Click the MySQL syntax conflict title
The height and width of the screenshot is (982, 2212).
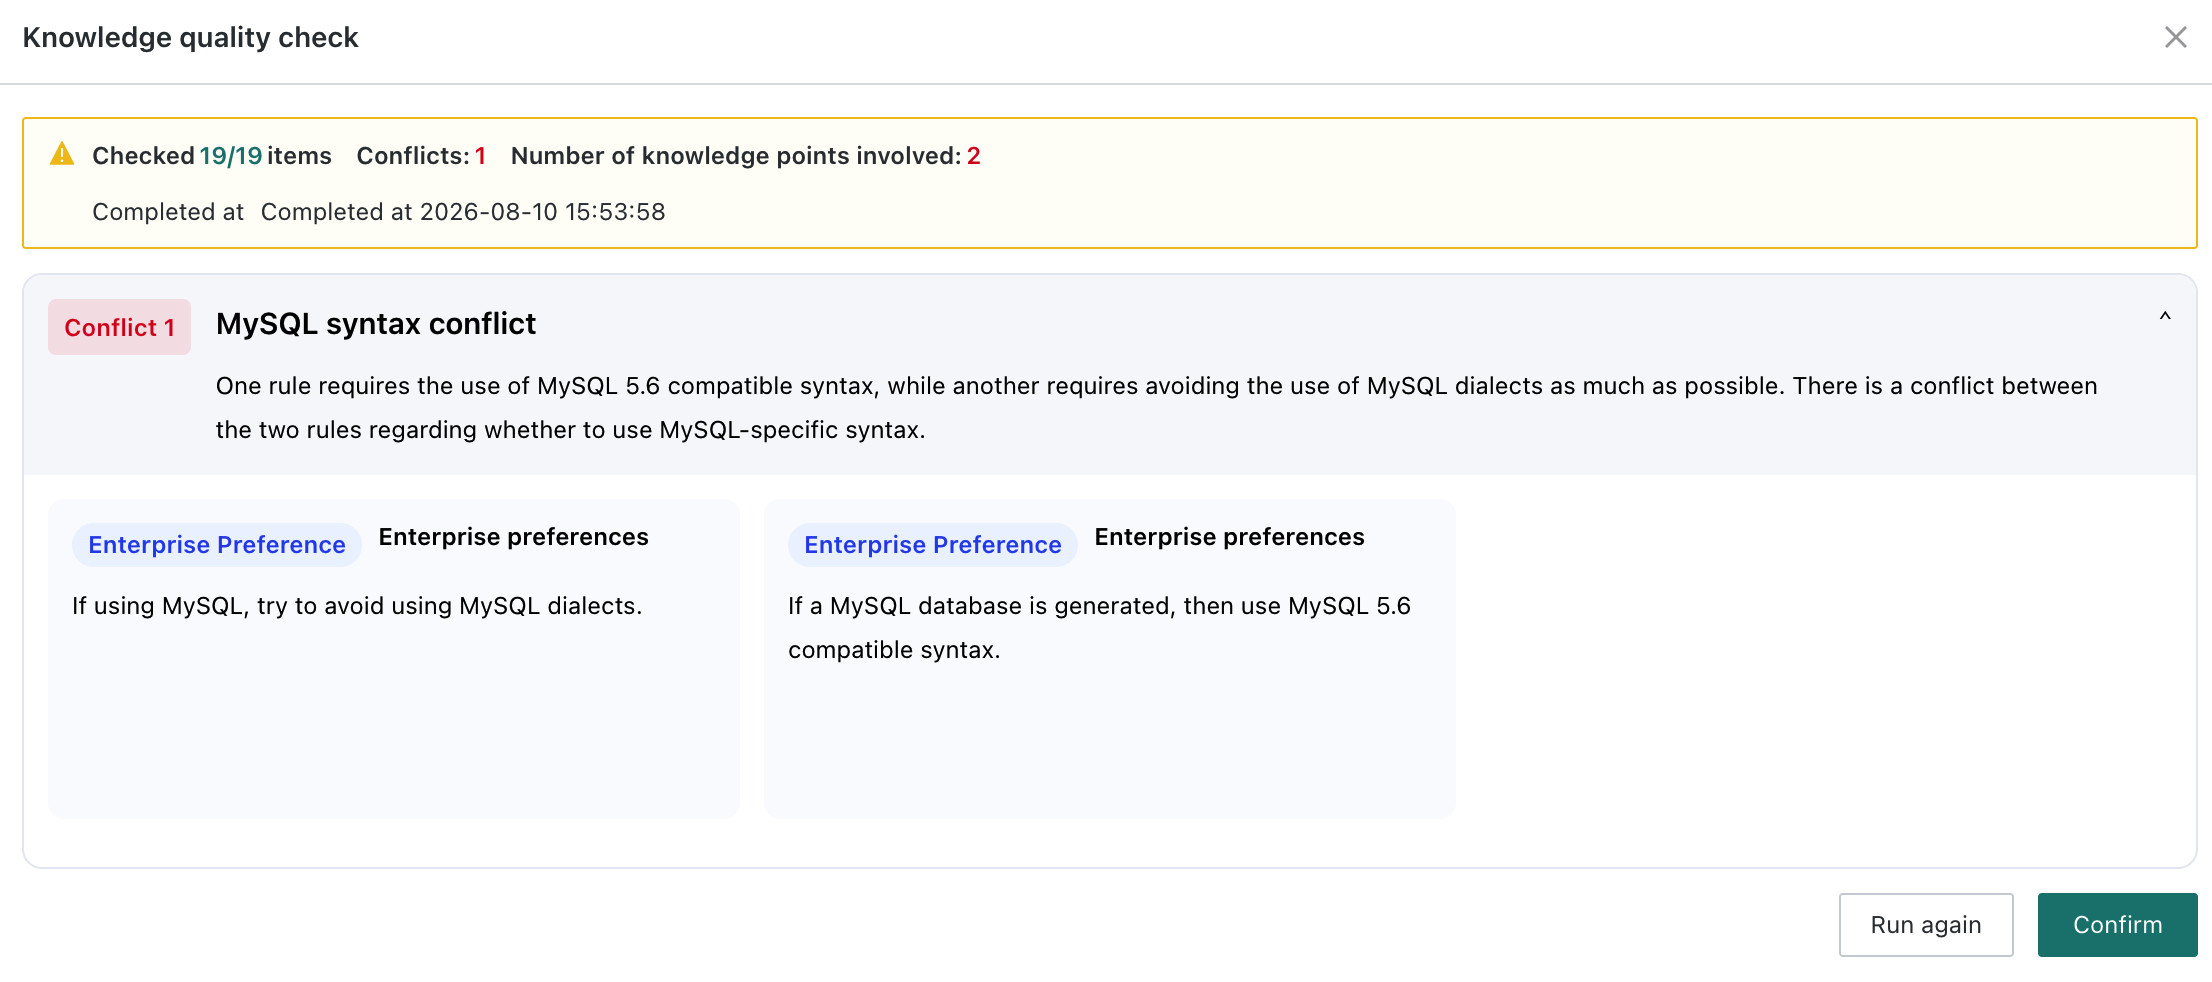coord(376,324)
